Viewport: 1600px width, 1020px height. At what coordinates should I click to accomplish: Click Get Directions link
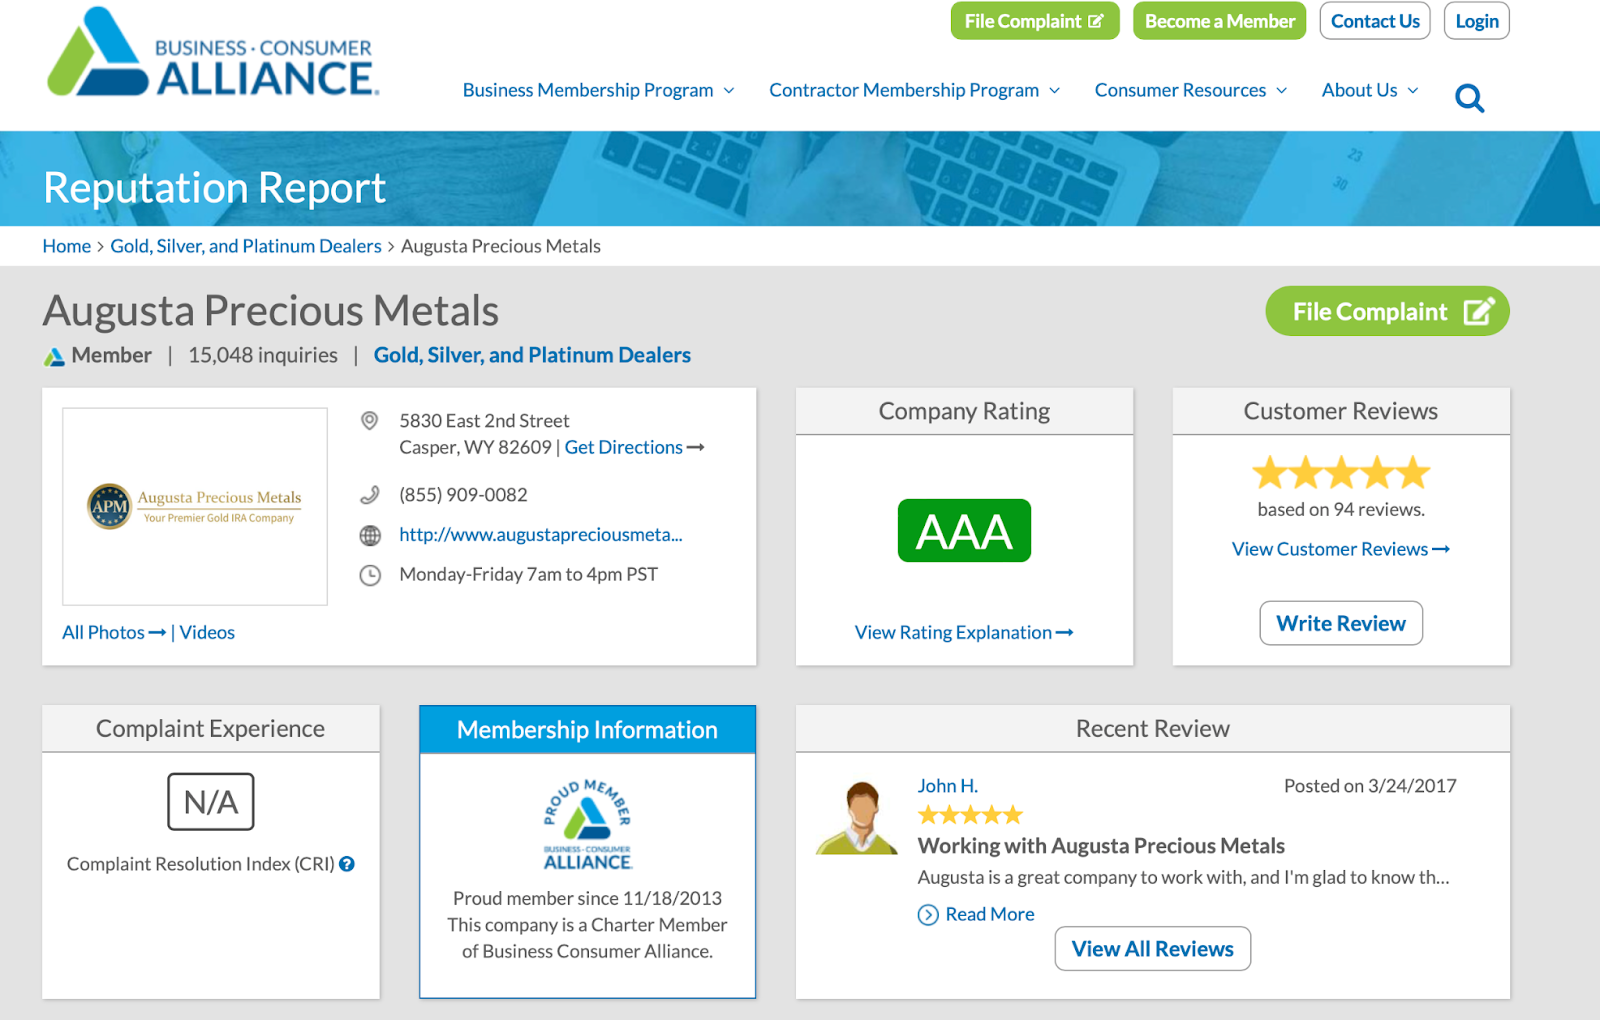click(634, 447)
